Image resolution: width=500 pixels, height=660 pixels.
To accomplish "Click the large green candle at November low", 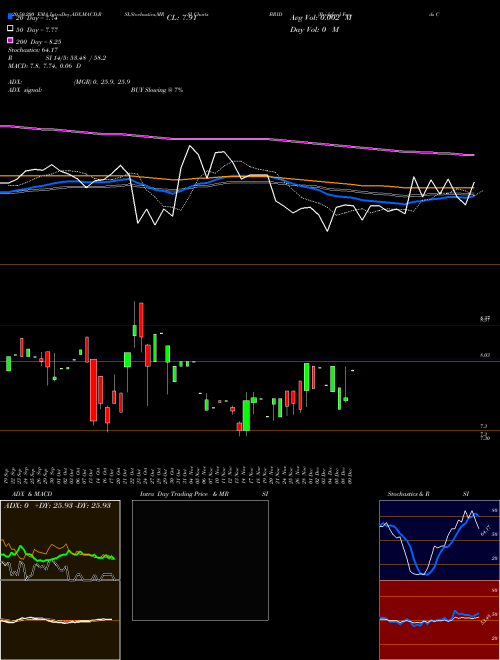I will click(x=246, y=415).
